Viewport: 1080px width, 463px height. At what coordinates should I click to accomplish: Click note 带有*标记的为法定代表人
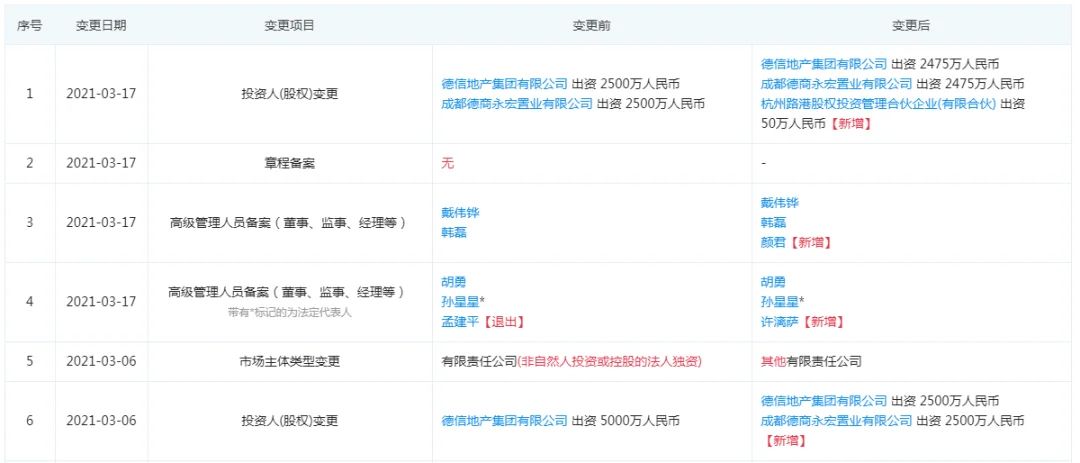click(290, 312)
